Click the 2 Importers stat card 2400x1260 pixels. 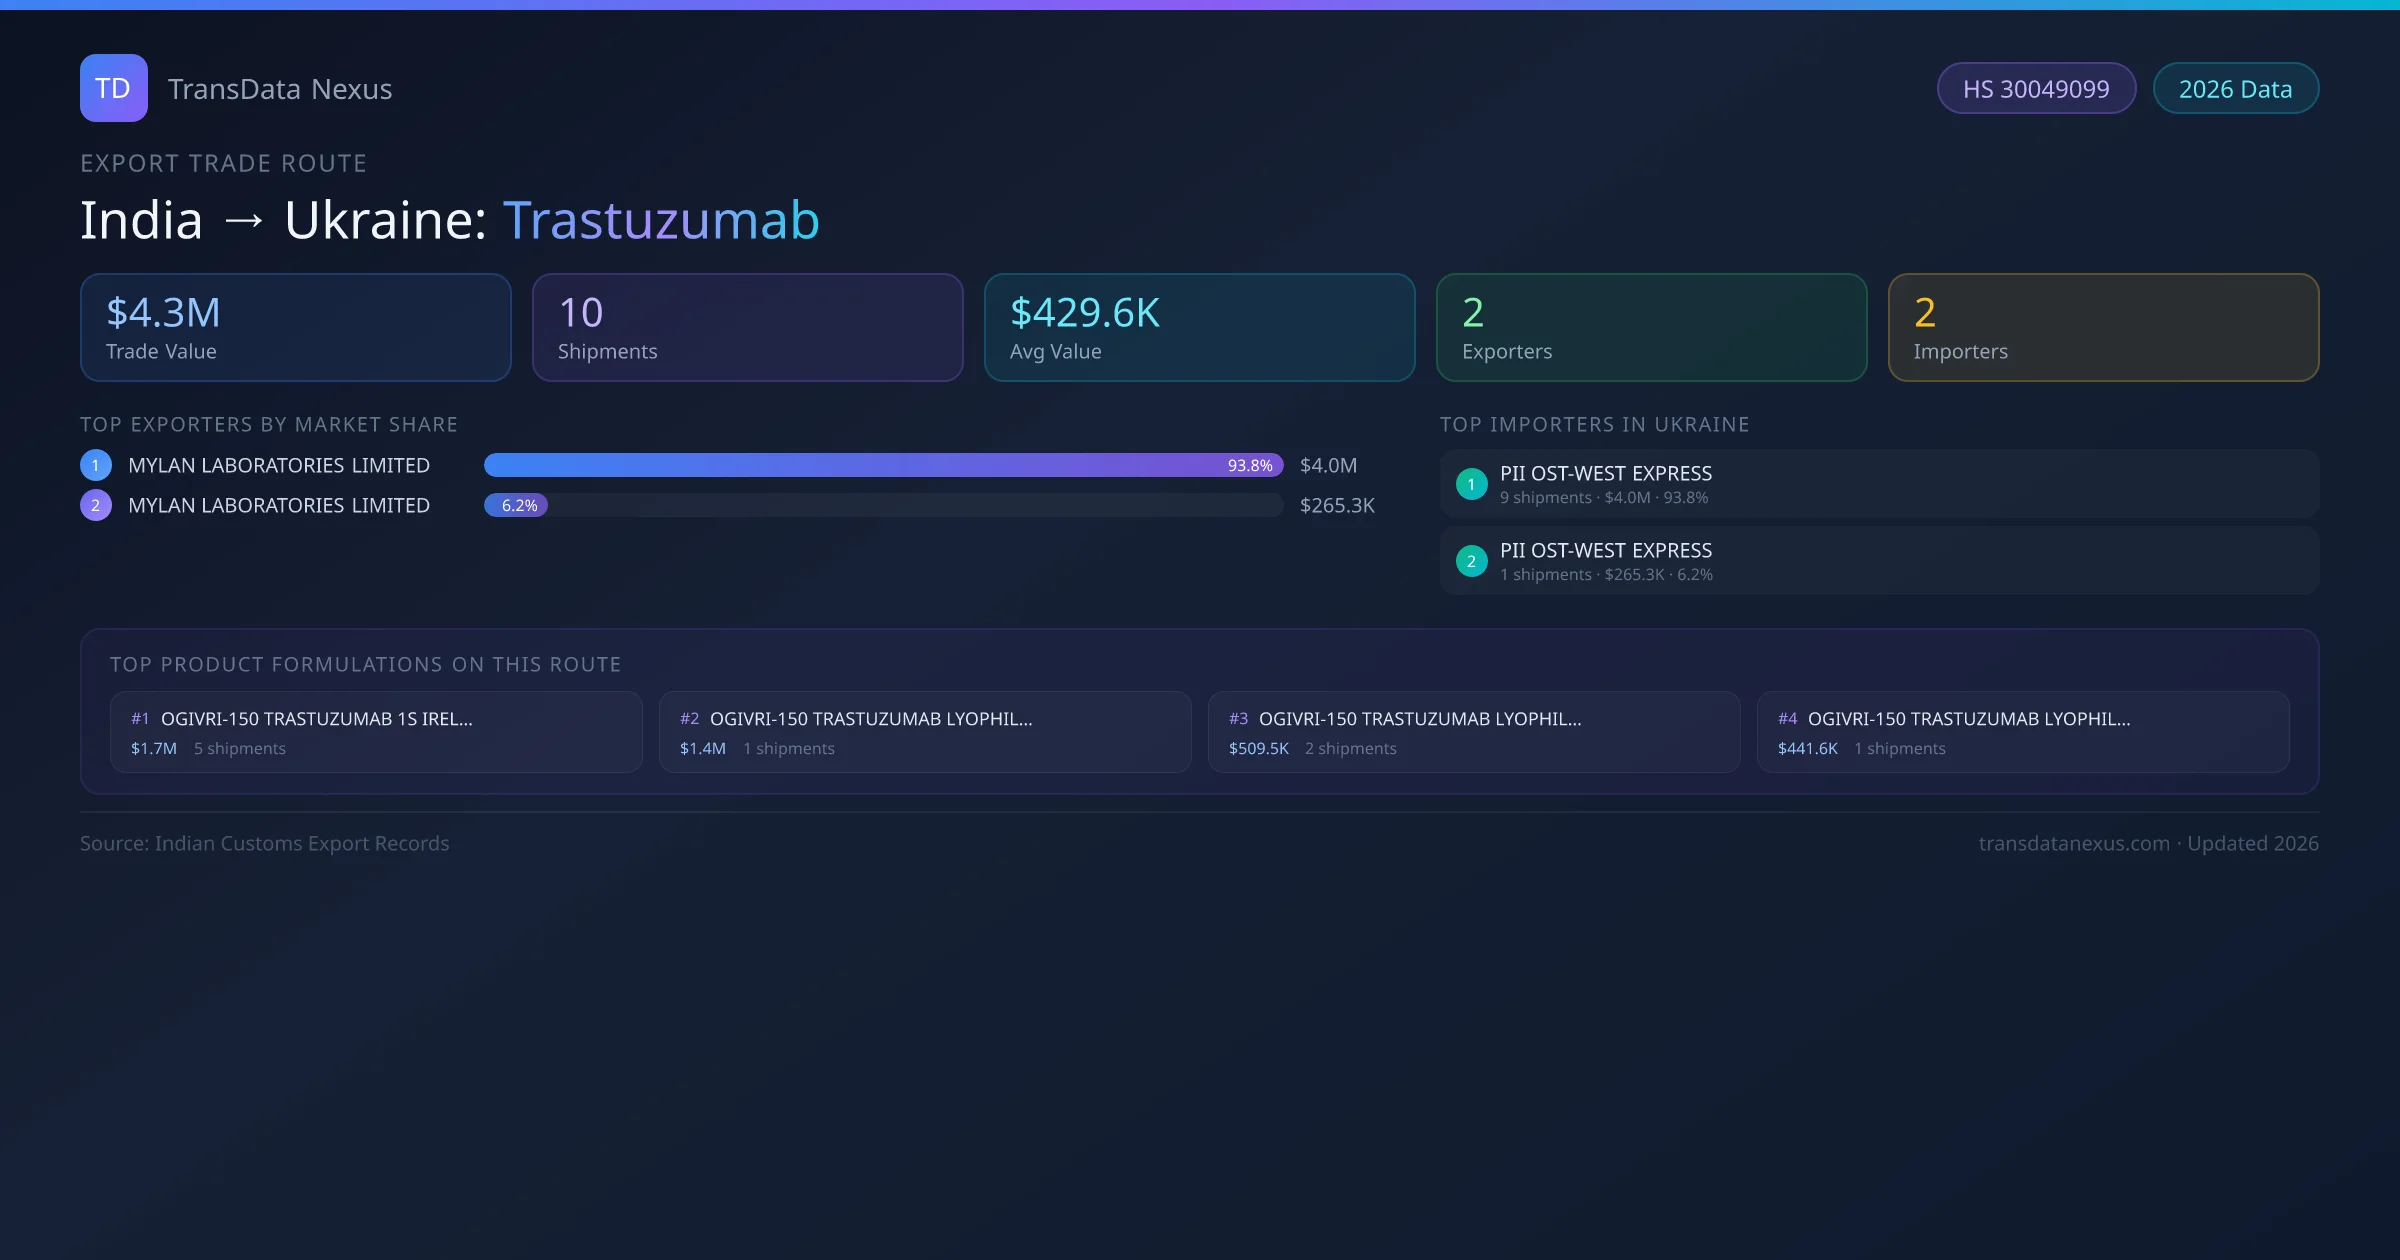[x=2103, y=328]
